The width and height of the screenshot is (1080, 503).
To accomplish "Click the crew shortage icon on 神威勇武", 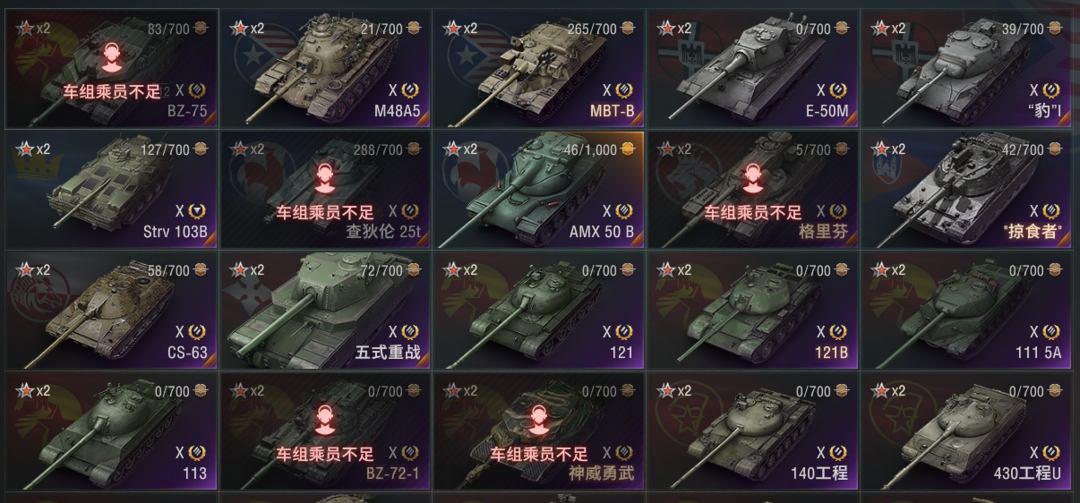I will (x=539, y=422).
